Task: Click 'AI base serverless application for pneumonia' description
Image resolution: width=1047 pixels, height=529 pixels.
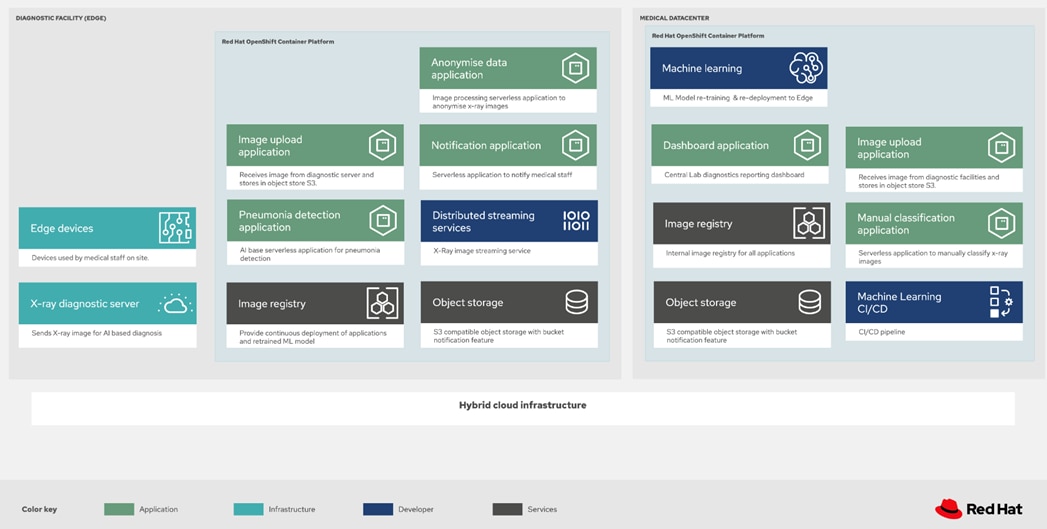Action: coord(310,254)
